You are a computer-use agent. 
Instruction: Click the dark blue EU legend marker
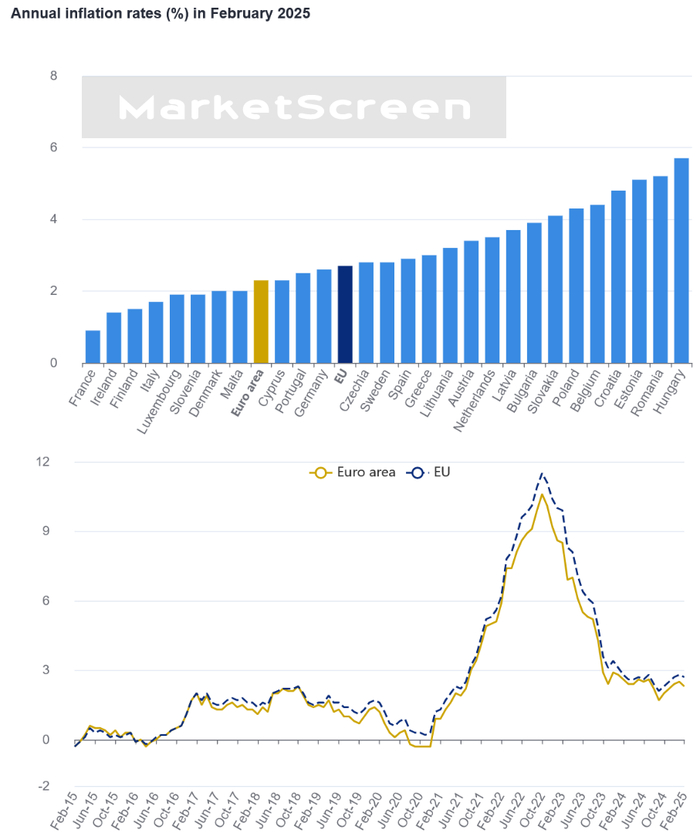418,472
